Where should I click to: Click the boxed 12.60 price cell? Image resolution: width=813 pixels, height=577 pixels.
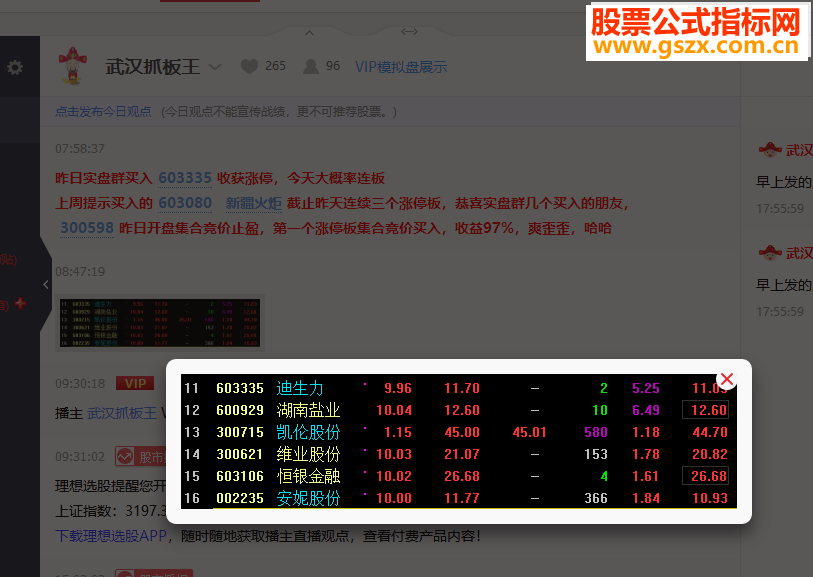coord(706,410)
